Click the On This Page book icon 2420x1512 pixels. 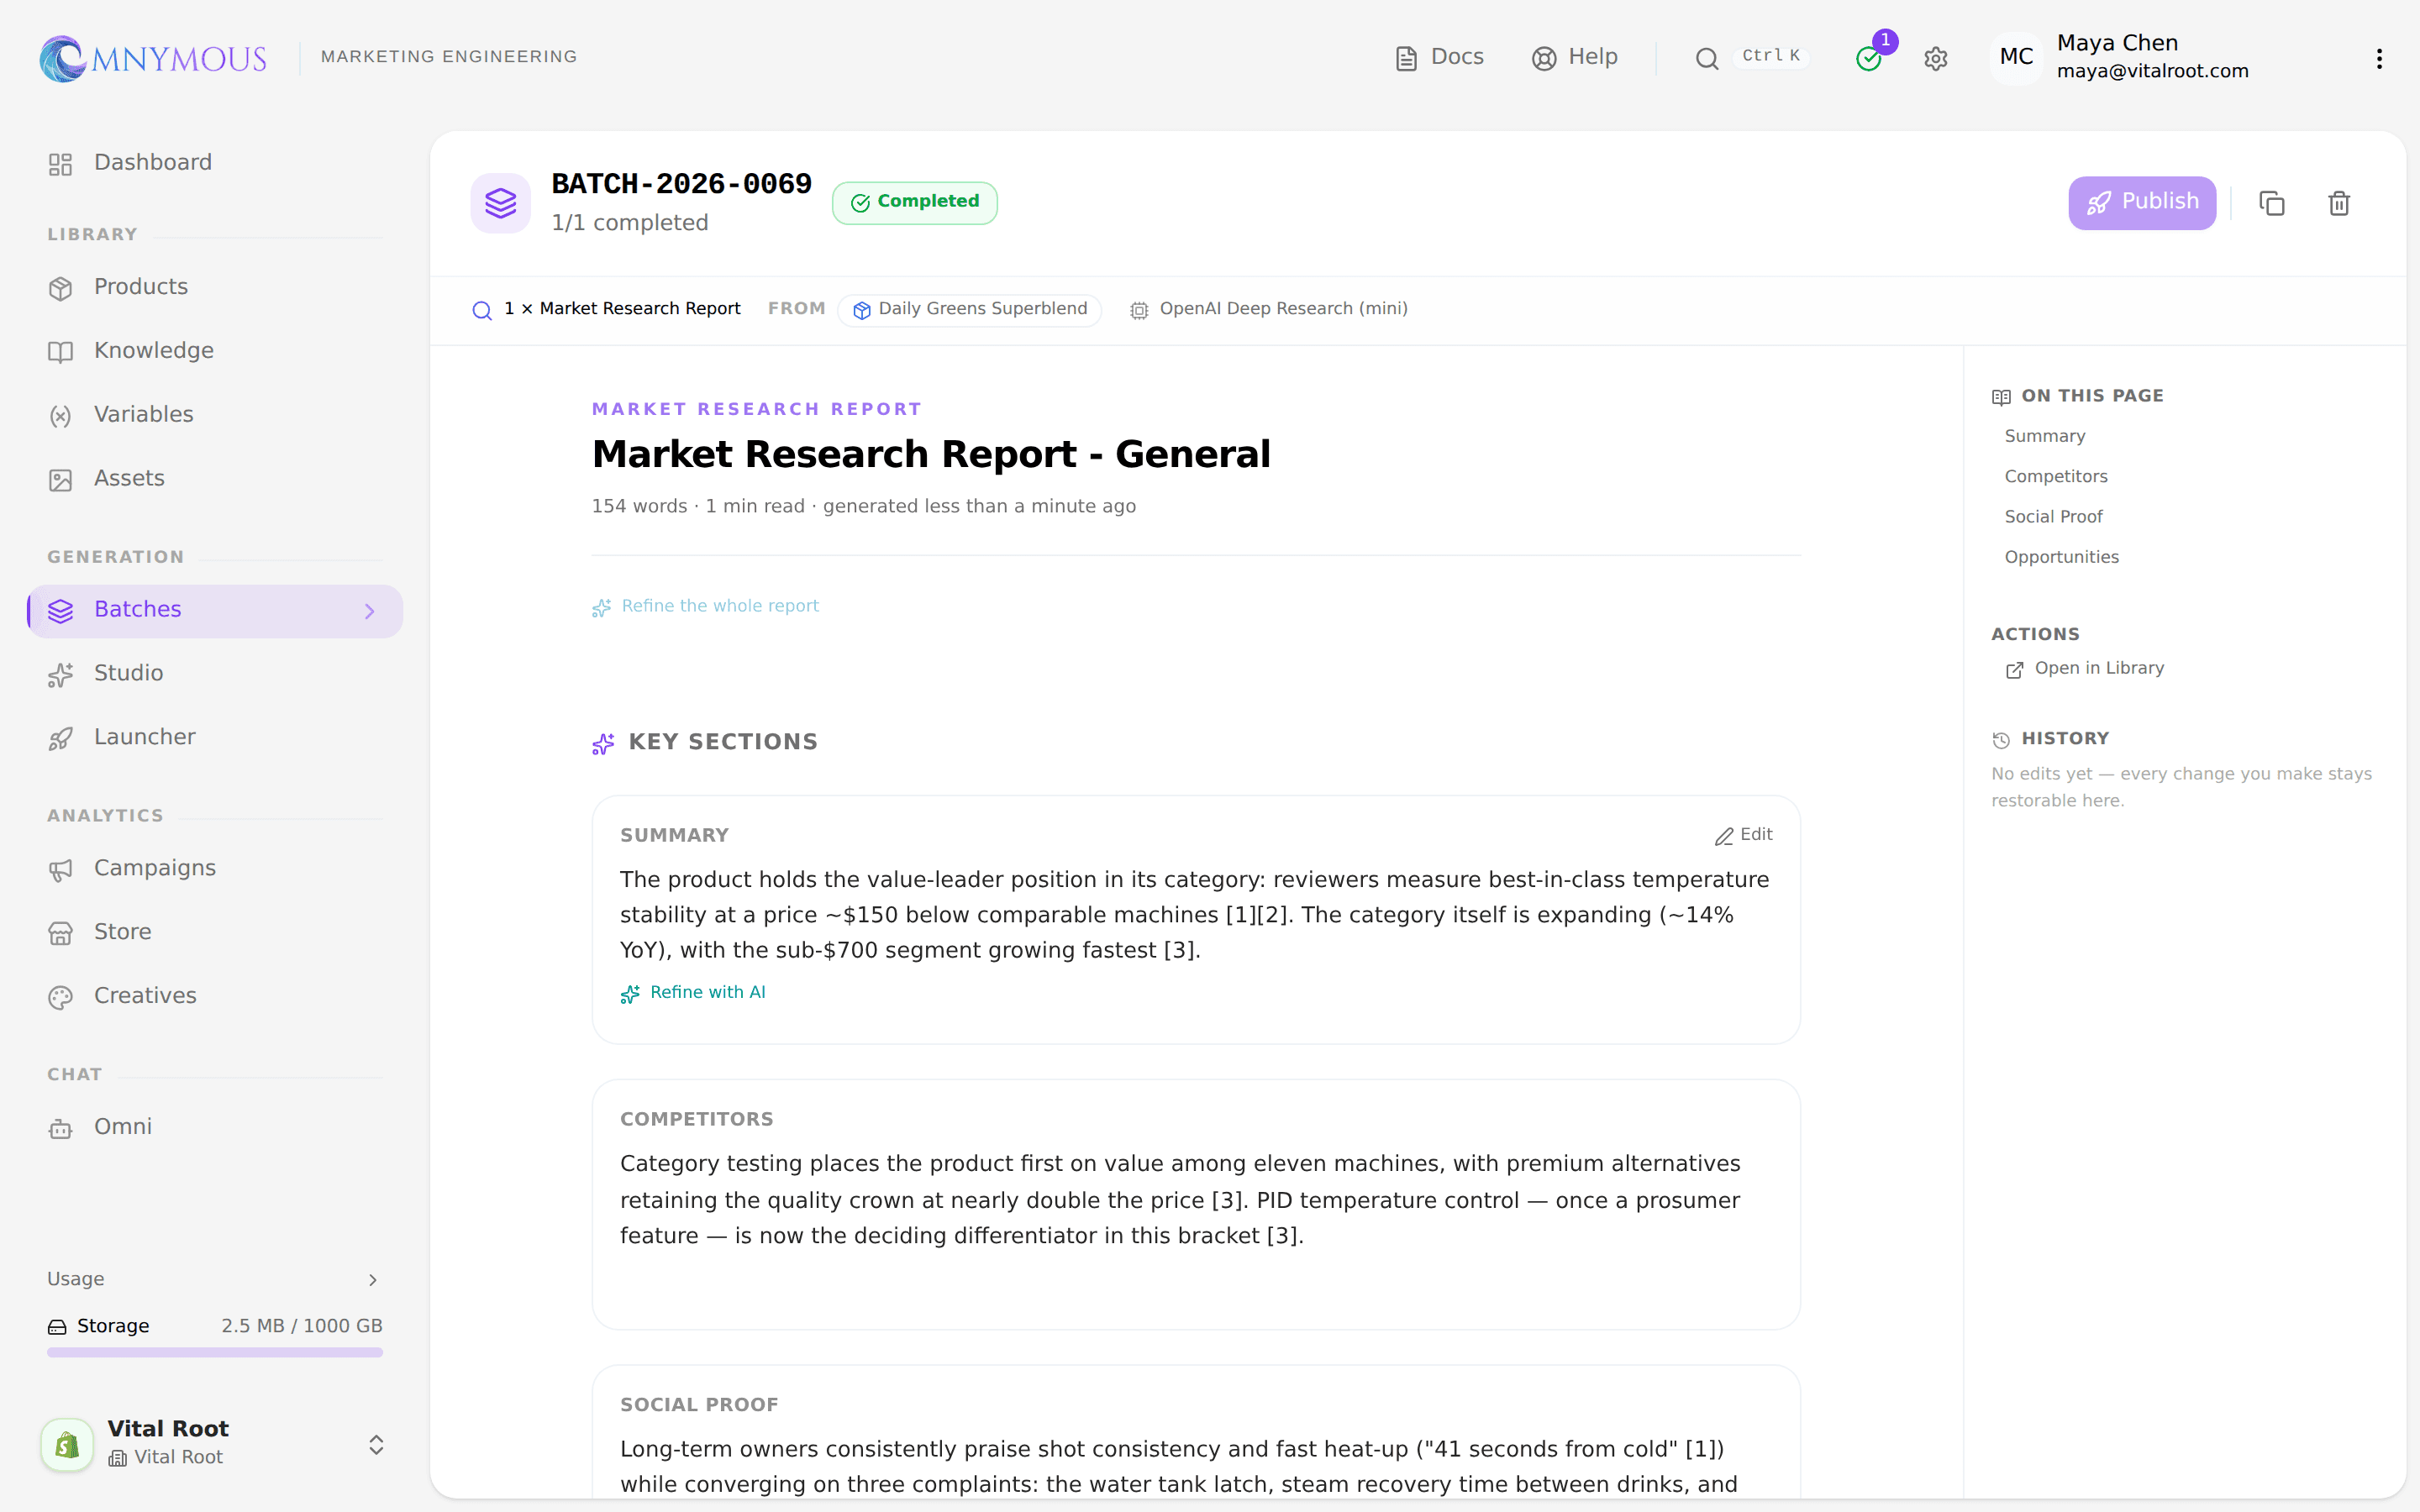click(x=2000, y=397)
